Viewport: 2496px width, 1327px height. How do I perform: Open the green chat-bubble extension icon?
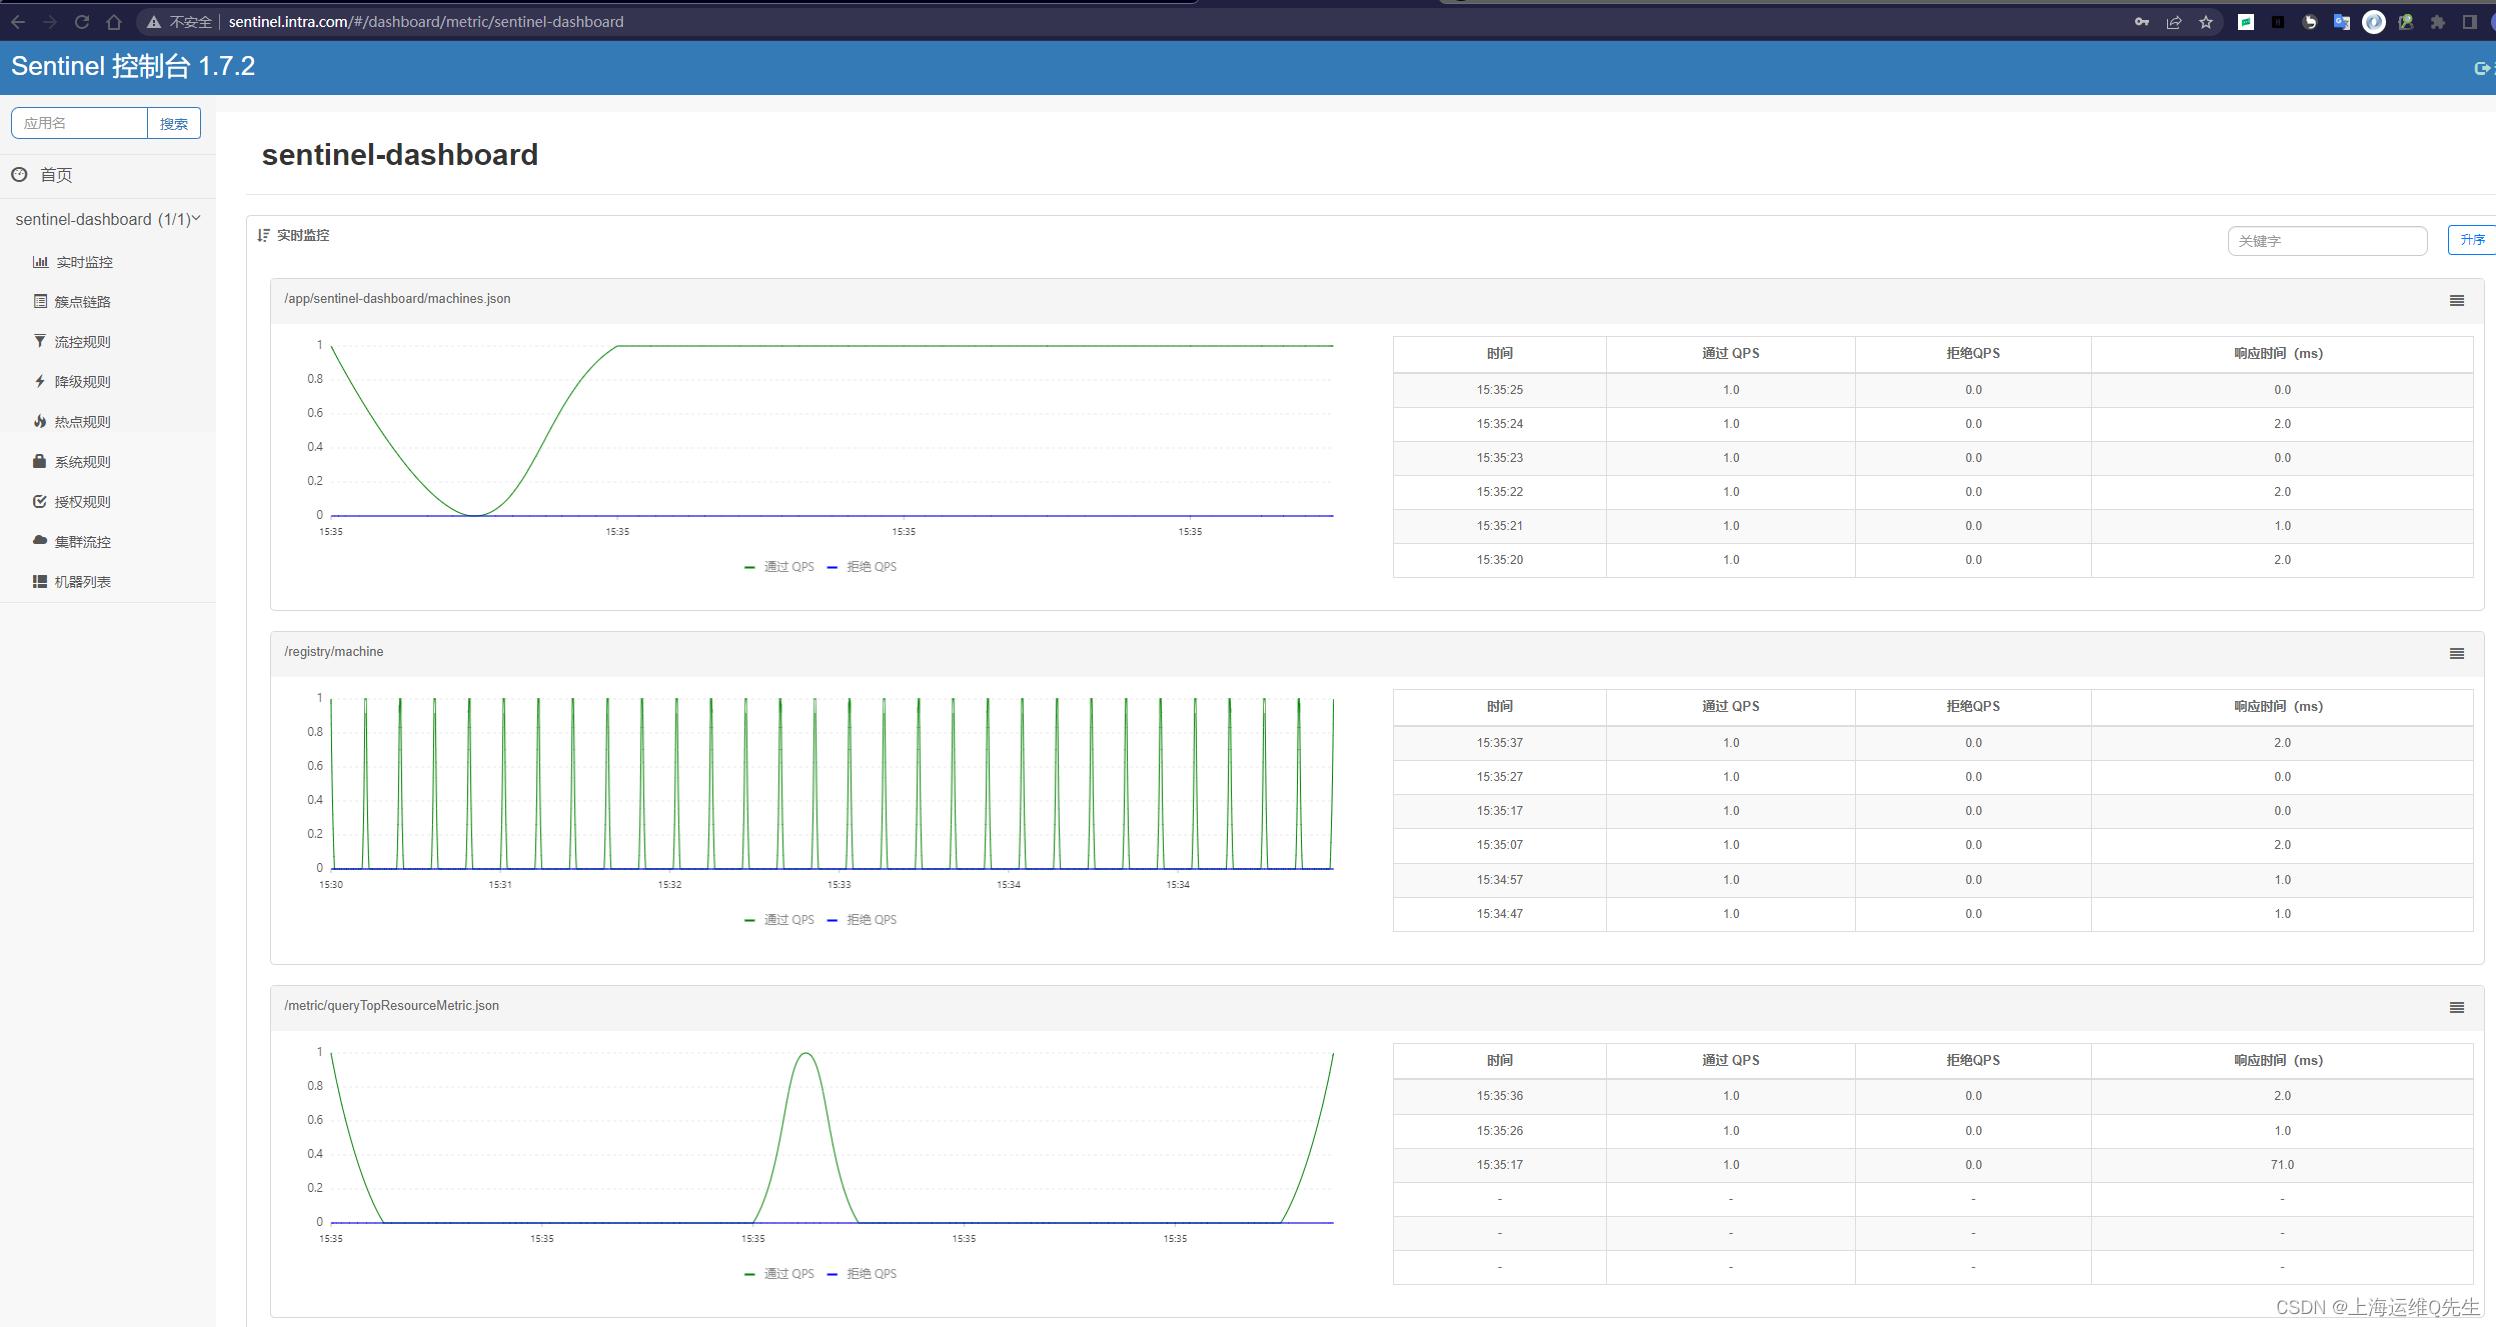(x=2246, y=22)
